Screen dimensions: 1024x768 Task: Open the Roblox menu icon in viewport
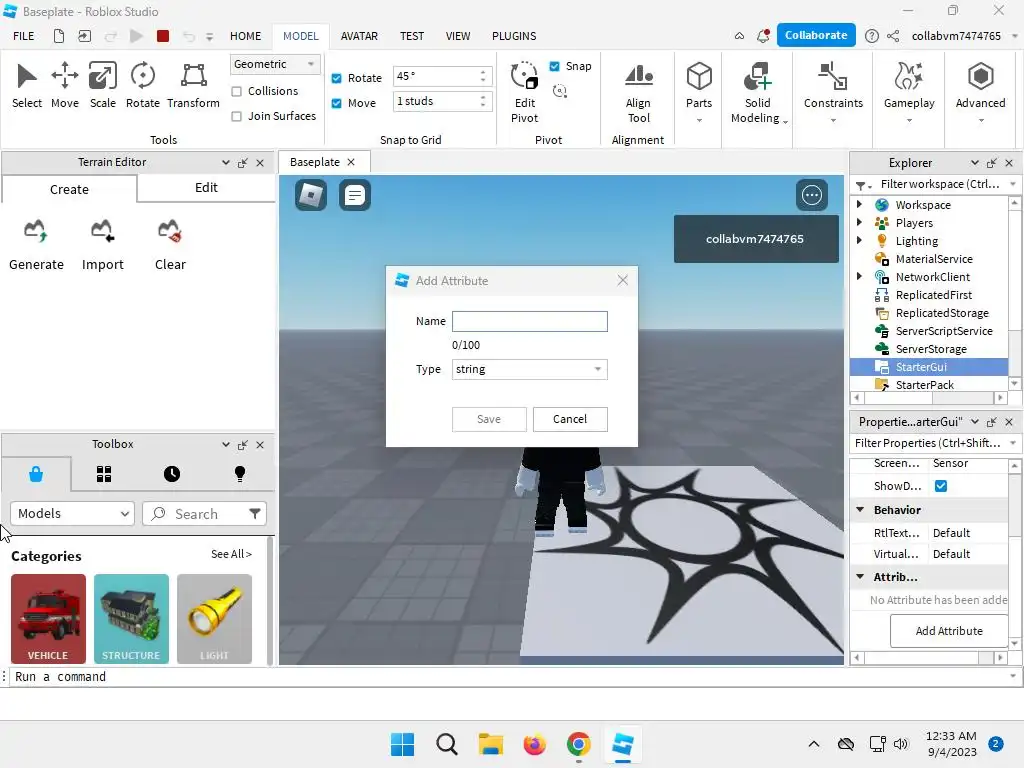click(x=311, y=195)
